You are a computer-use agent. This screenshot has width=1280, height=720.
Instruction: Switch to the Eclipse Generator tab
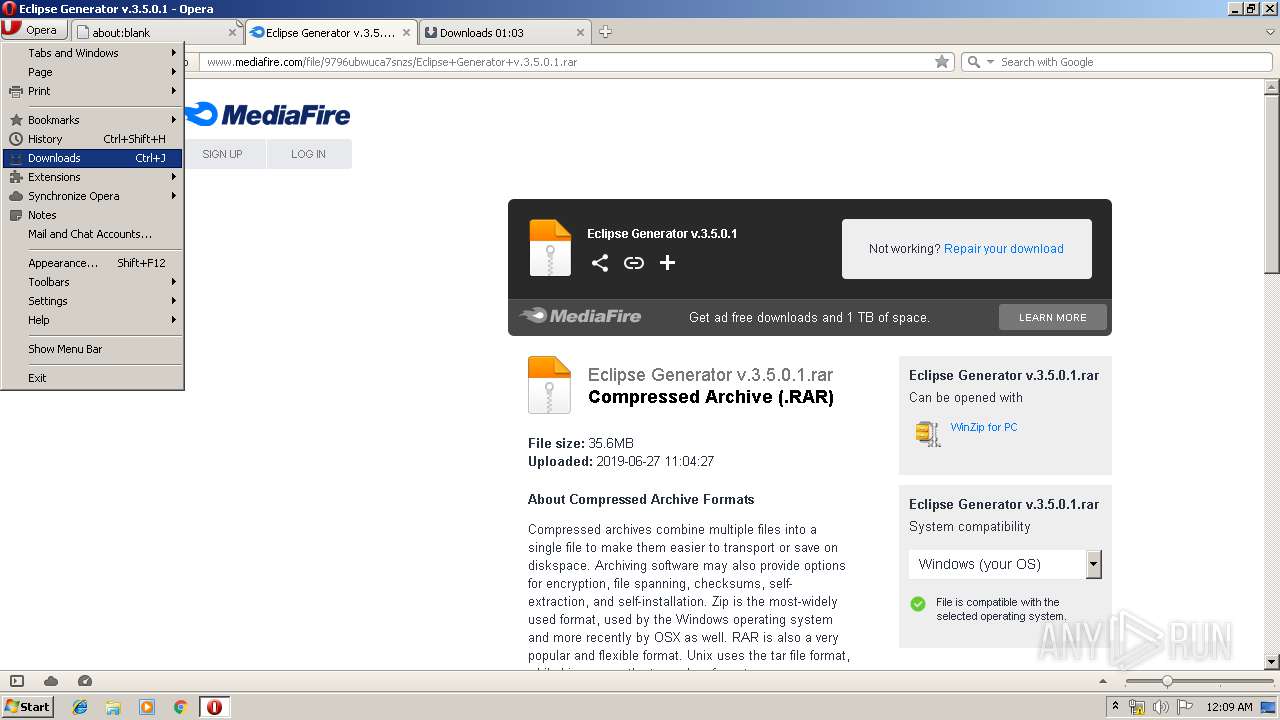coord(330,33)
